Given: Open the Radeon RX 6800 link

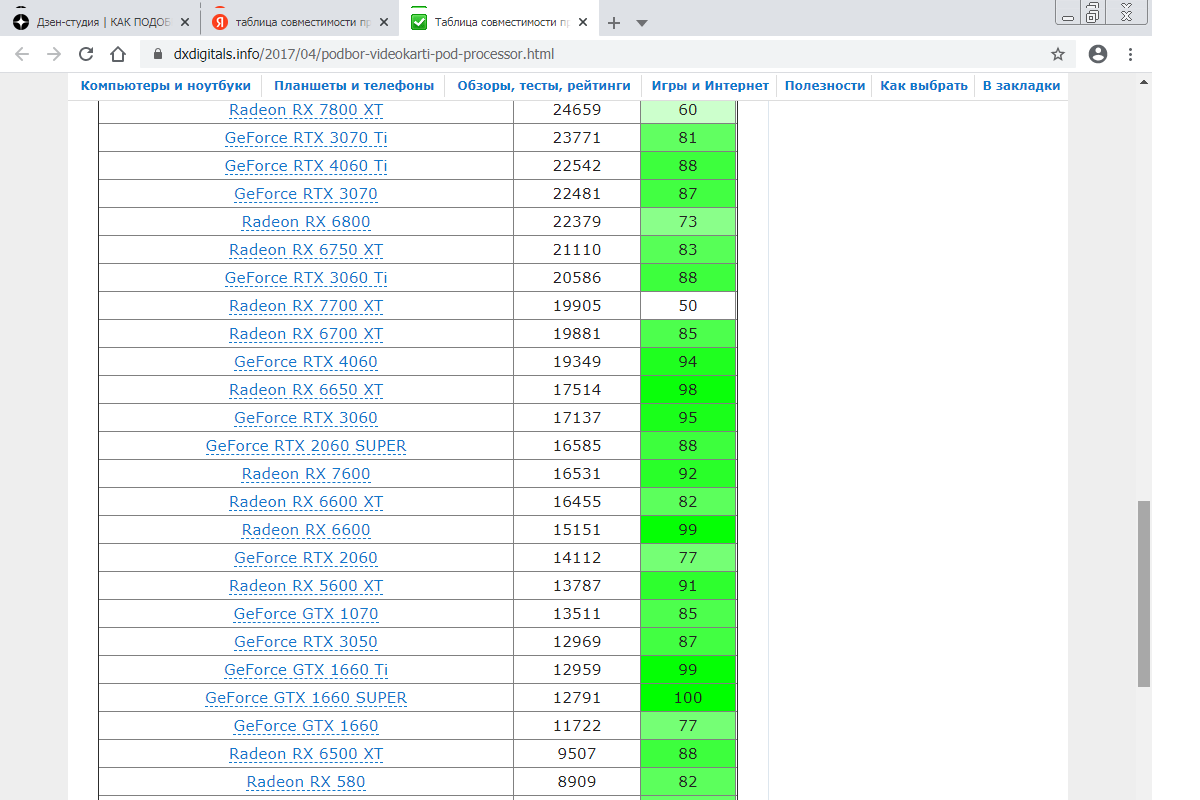Looking at the screenshot, I should 306,222.
